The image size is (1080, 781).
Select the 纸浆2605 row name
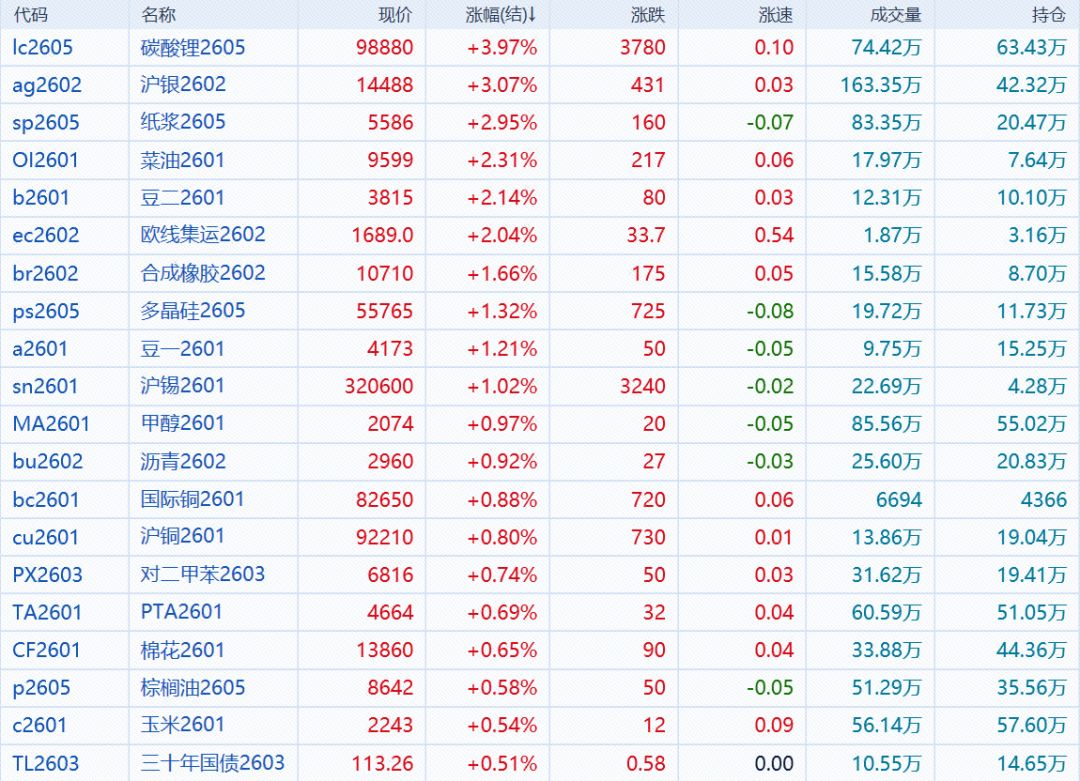(x=183, y=122)
